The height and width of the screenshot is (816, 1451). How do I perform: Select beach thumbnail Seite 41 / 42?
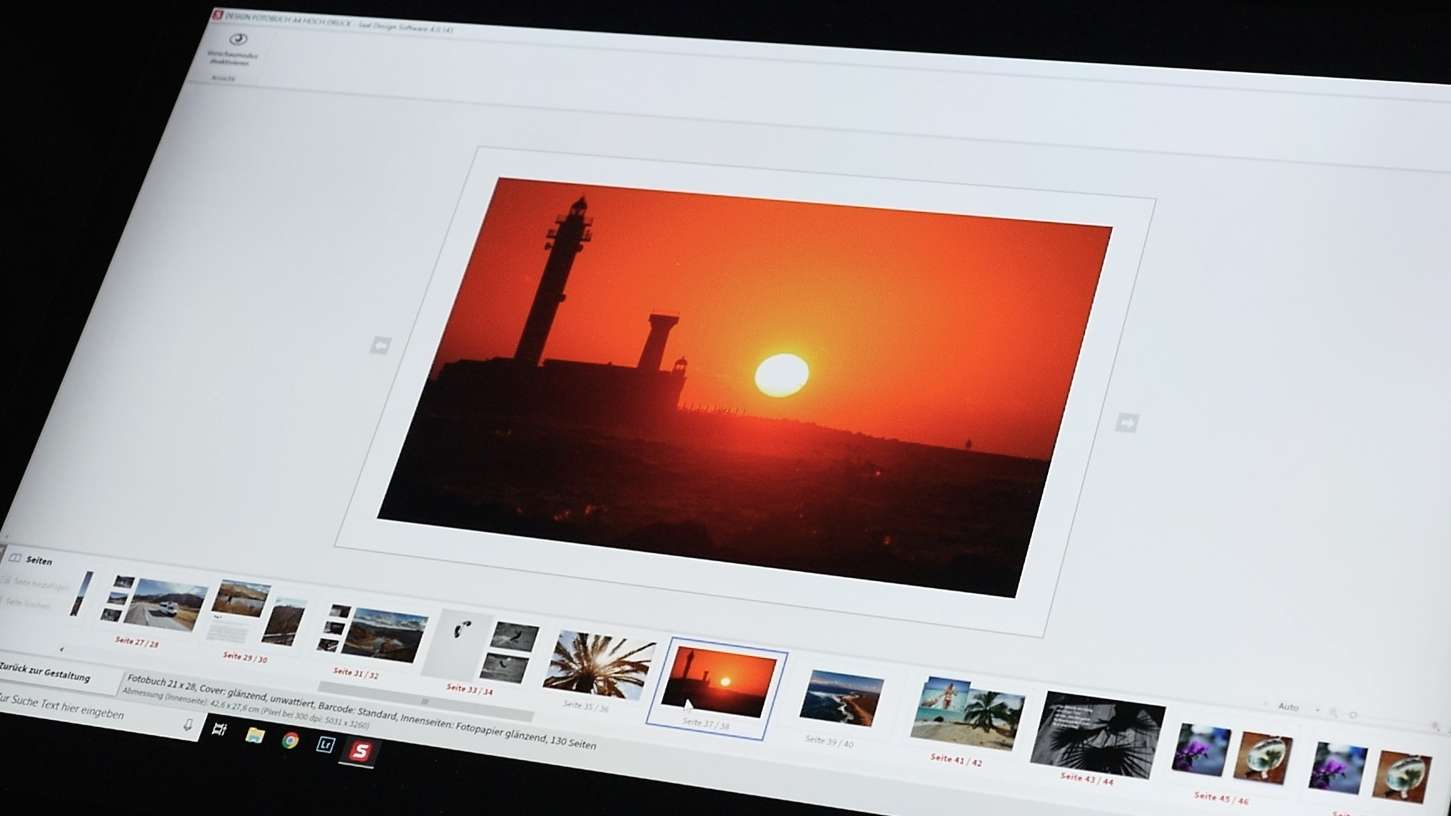coord(968,713)
